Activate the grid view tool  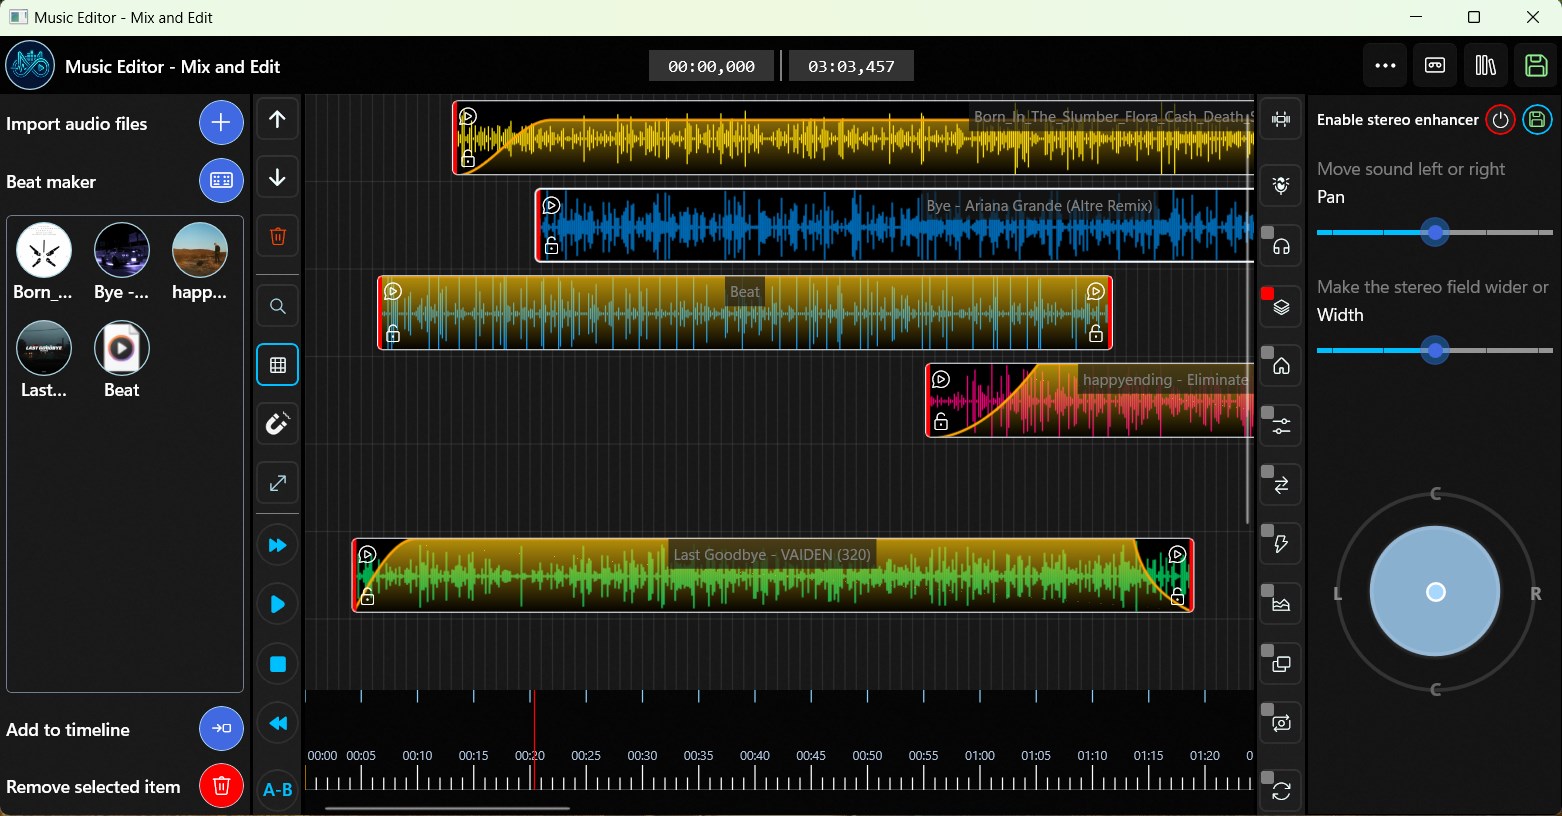[x=277, y=365]
